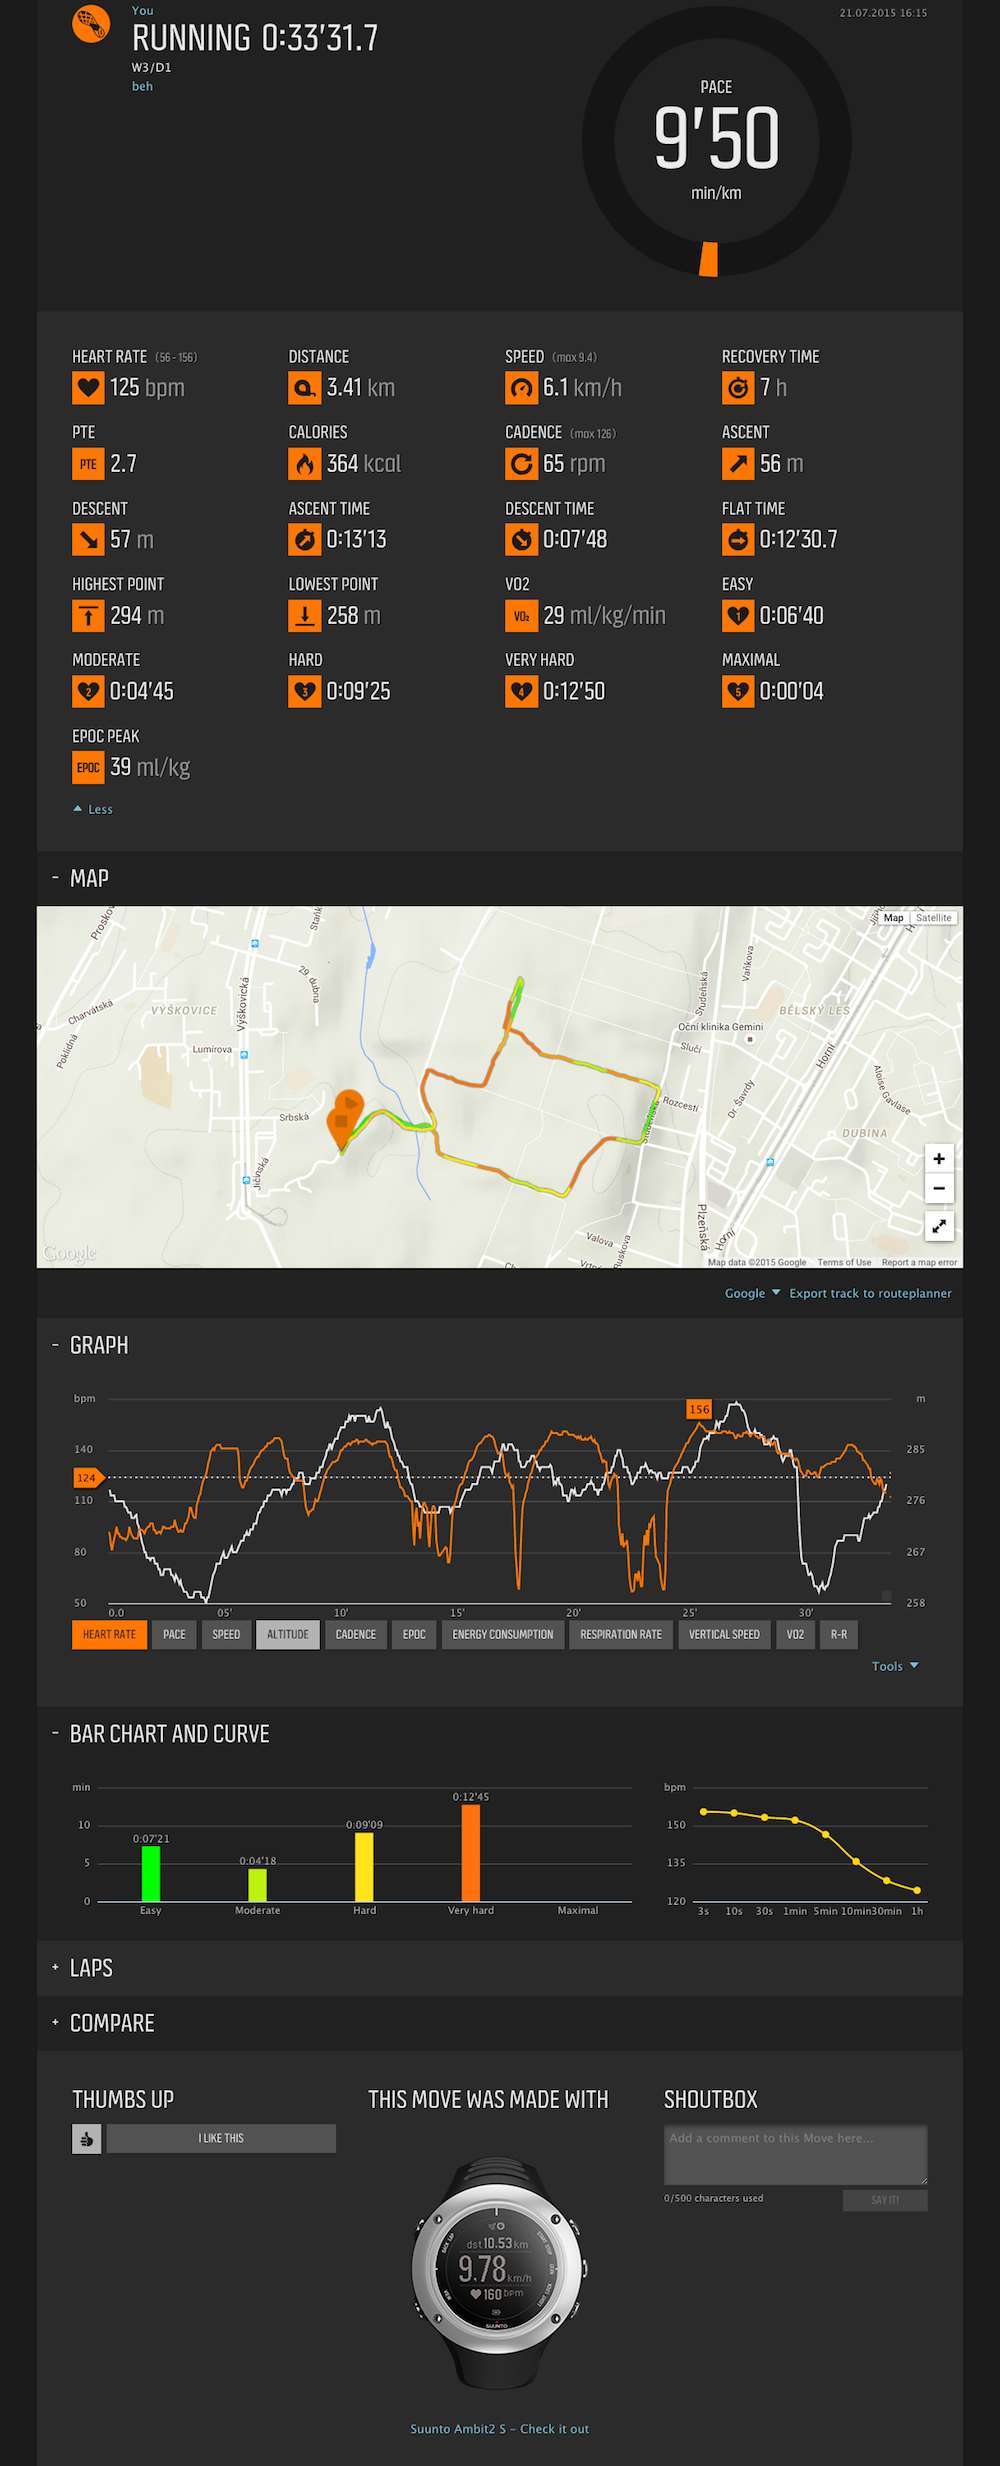Expand the map to fullscreen
Screen dimensions: 1000x2466
[x=939, y=1226]
